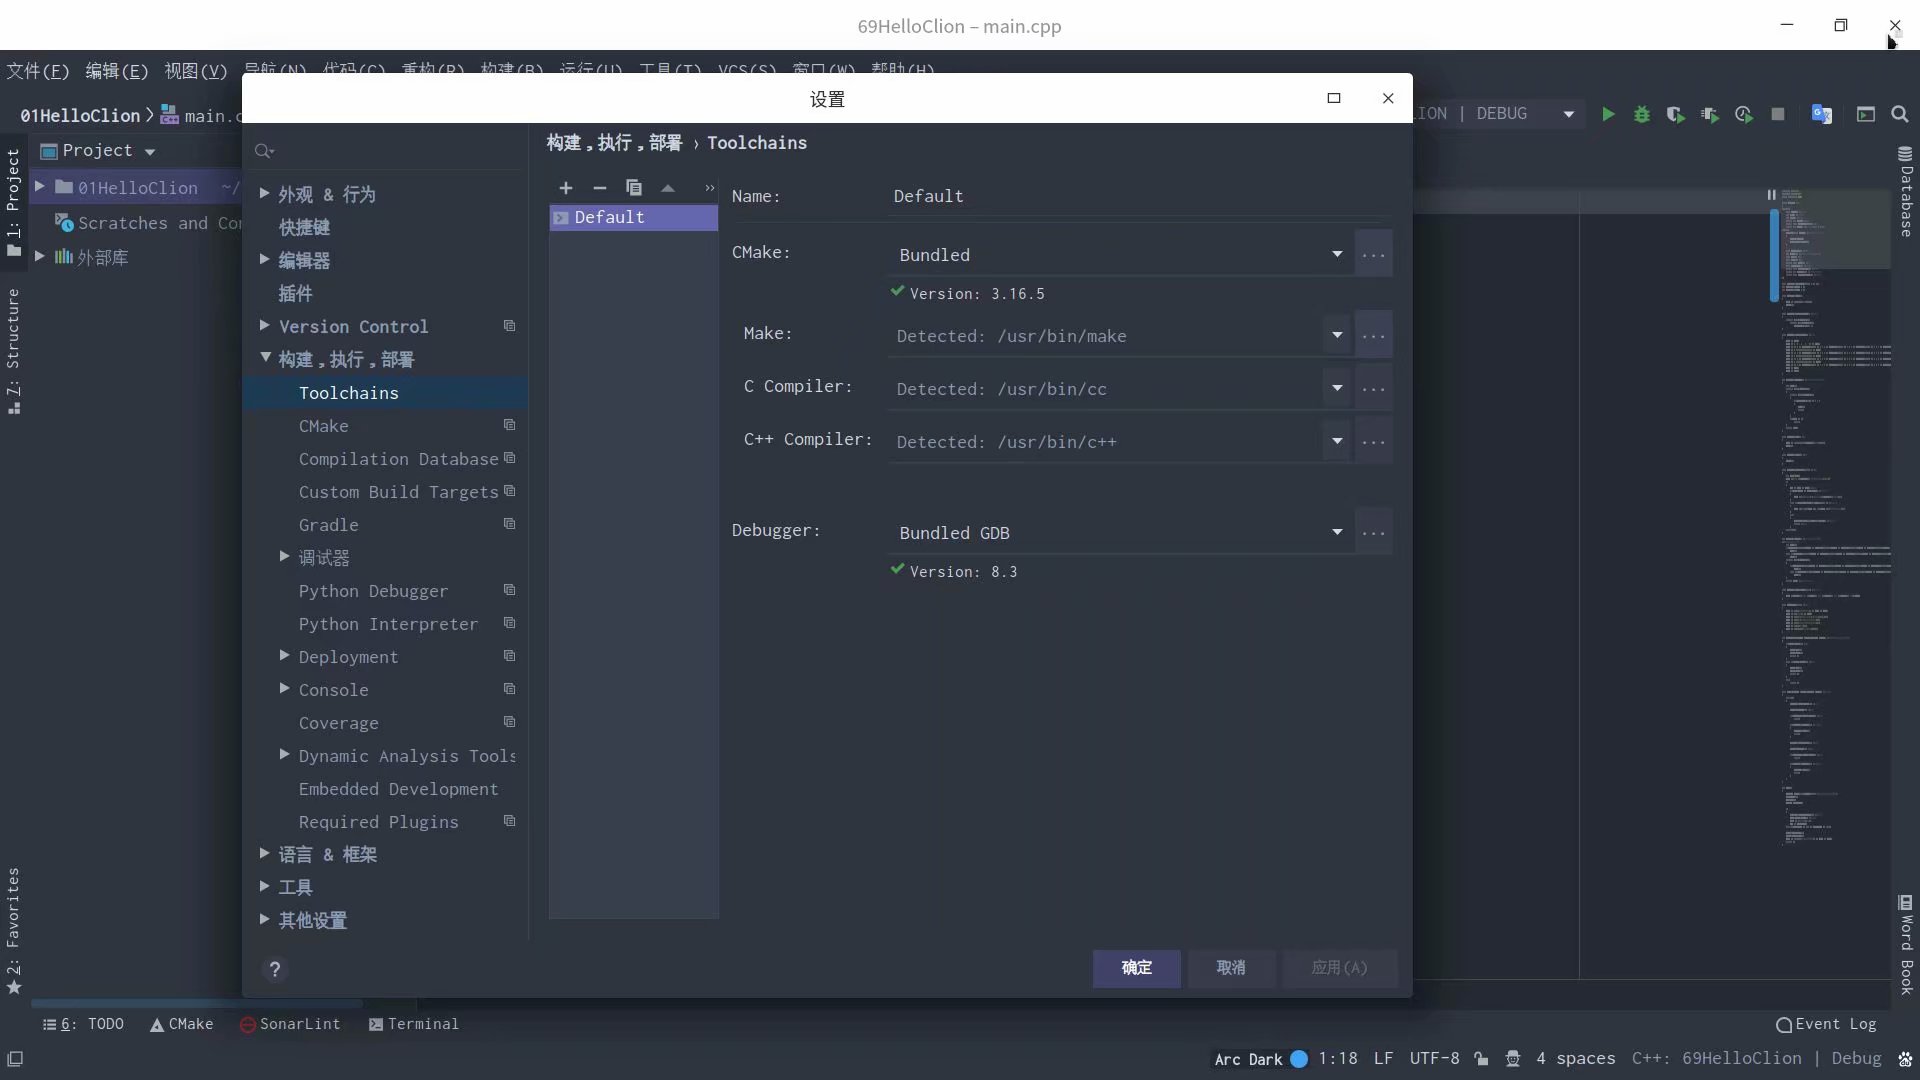Collapse the 构建，执行，部署 settings category

266,358
